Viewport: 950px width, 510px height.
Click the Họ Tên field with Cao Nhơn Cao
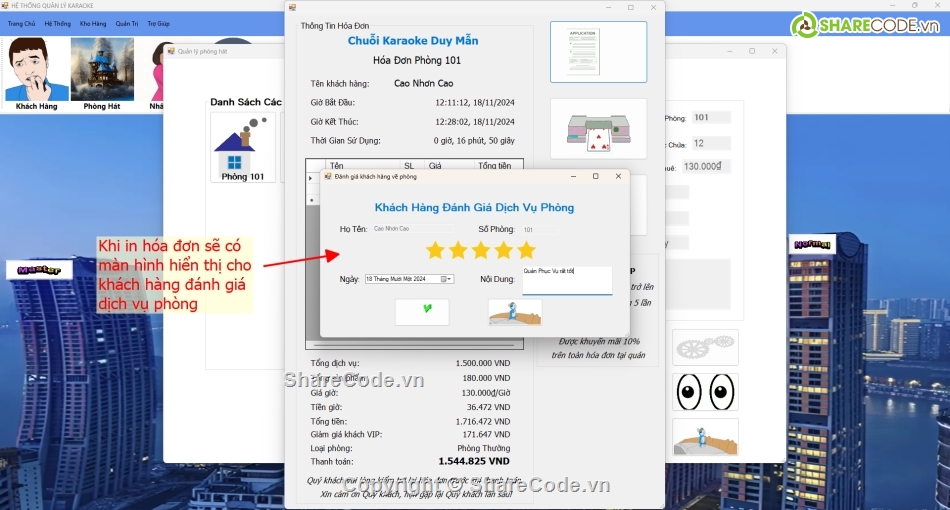[413, 229]
